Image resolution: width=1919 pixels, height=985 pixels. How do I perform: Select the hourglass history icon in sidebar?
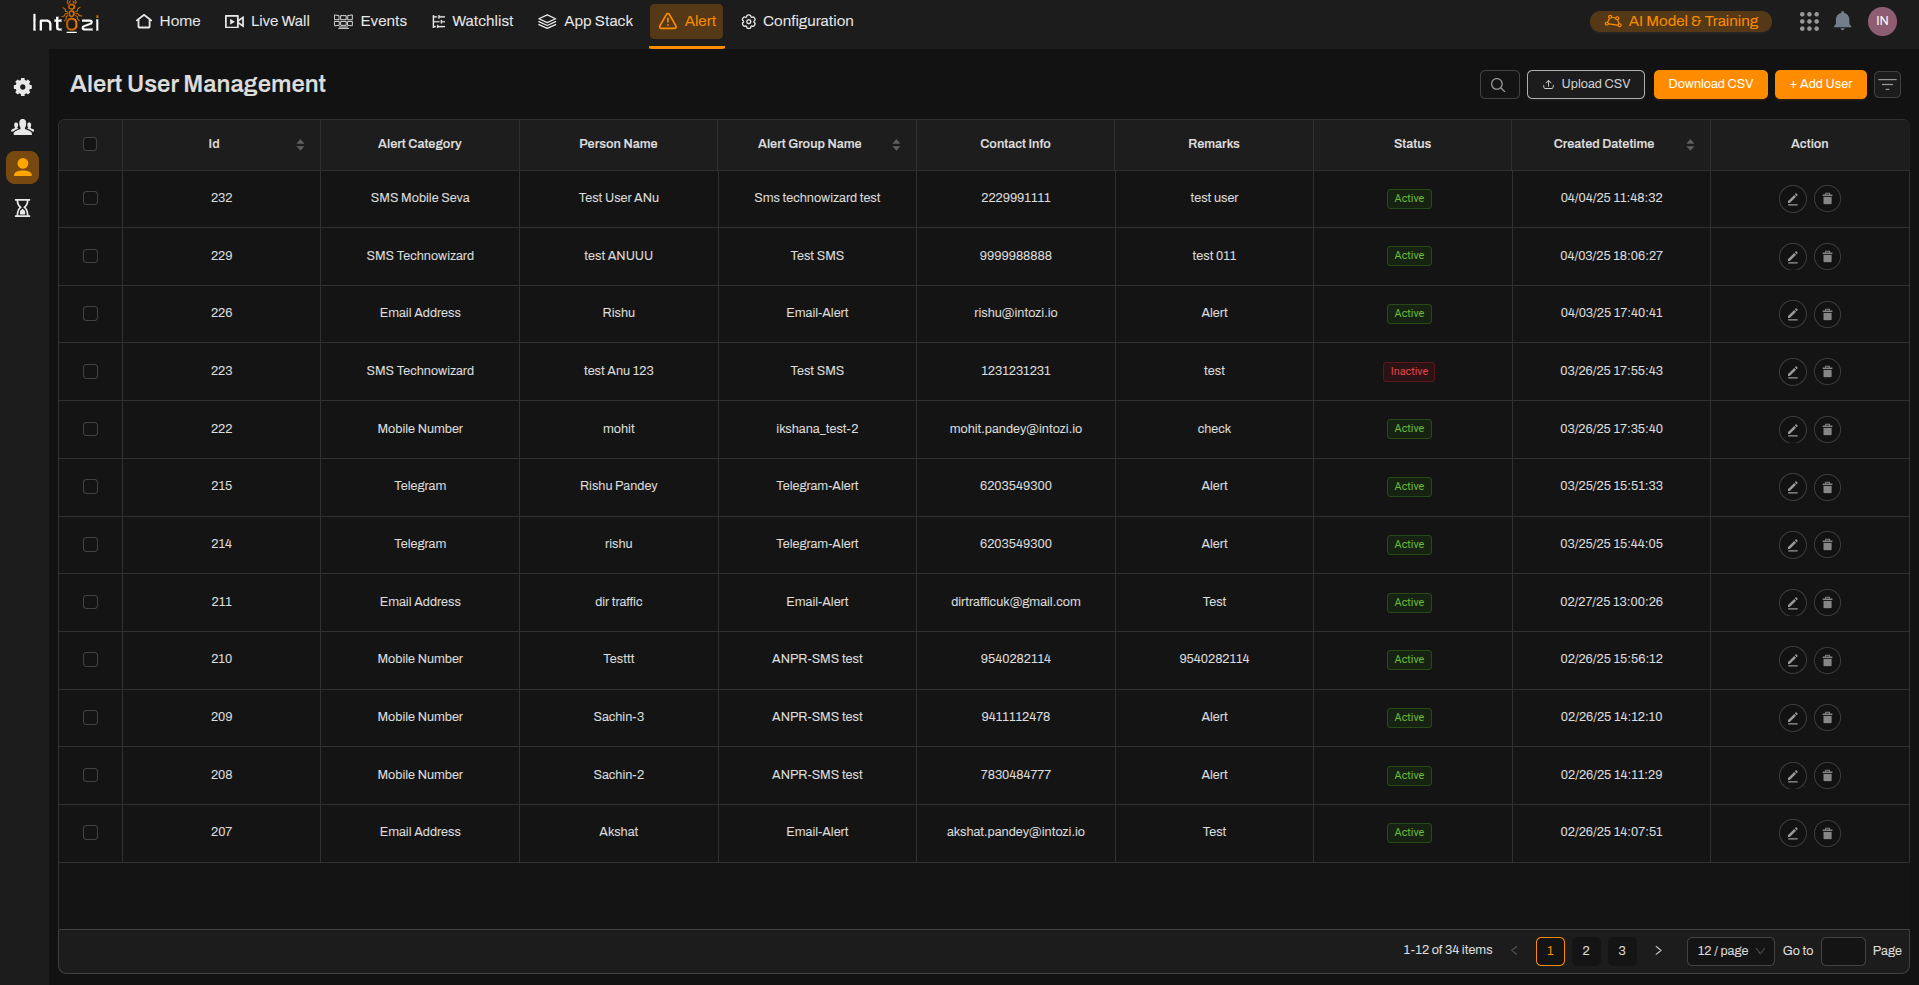tap(22, 208)
